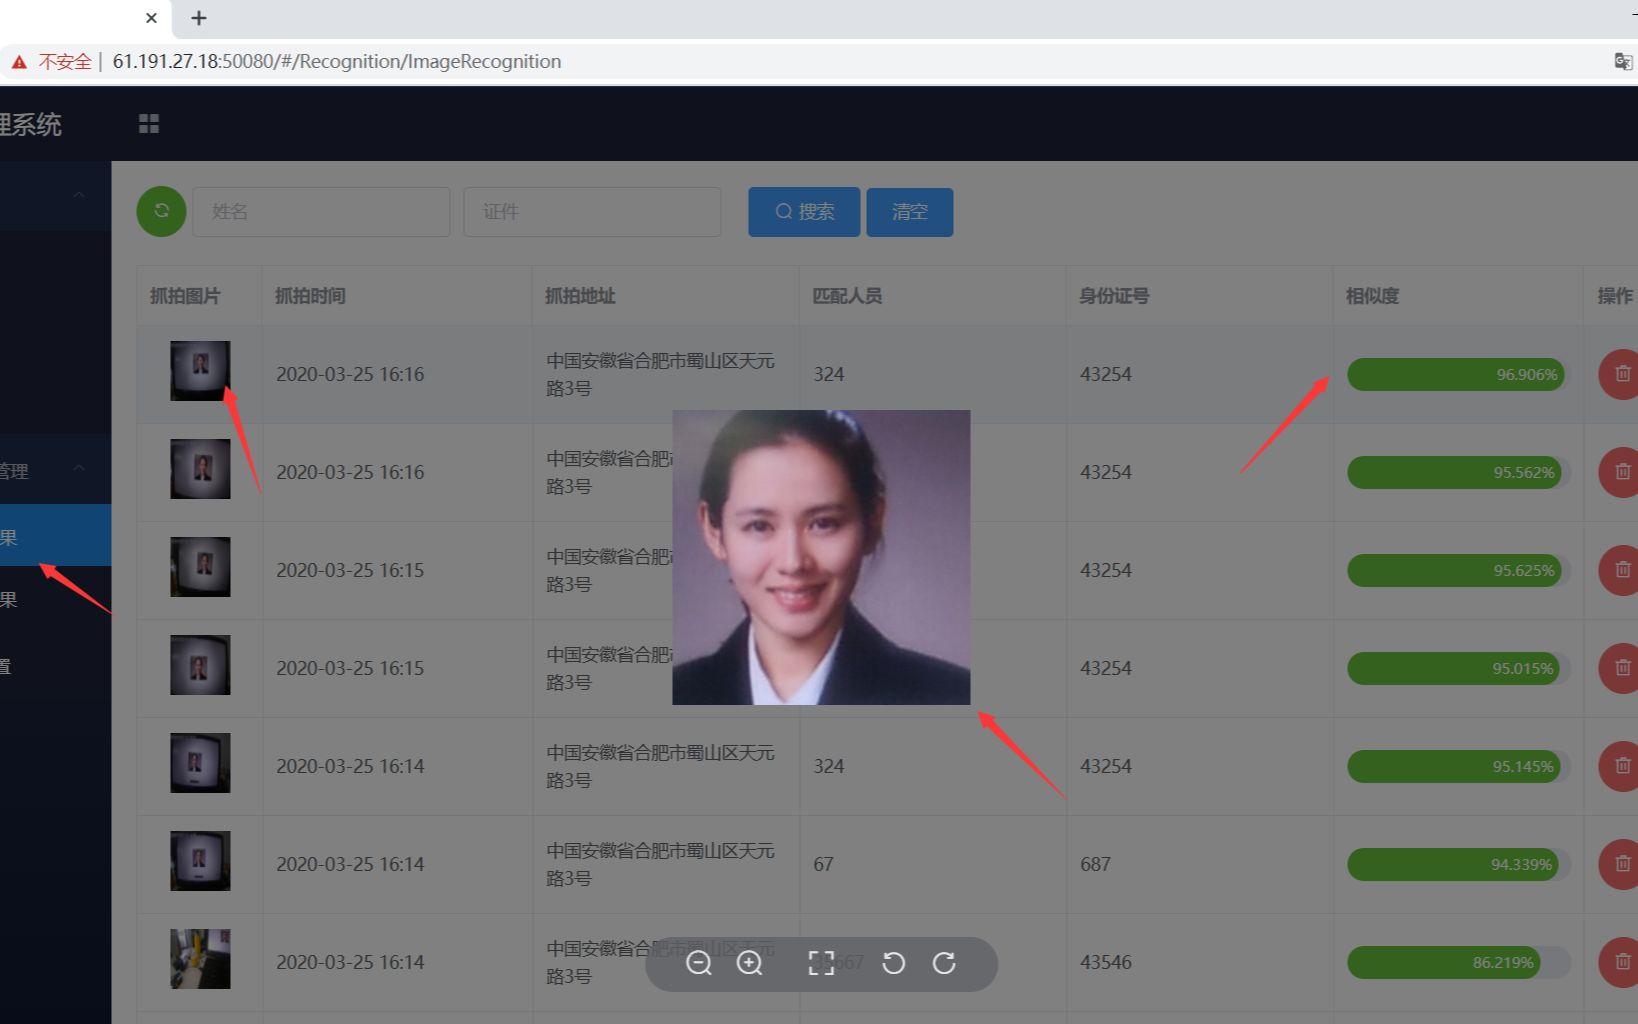
Task: Open the capture thumbnail with 95.015% similarity
Action: [x=200, y=665]
